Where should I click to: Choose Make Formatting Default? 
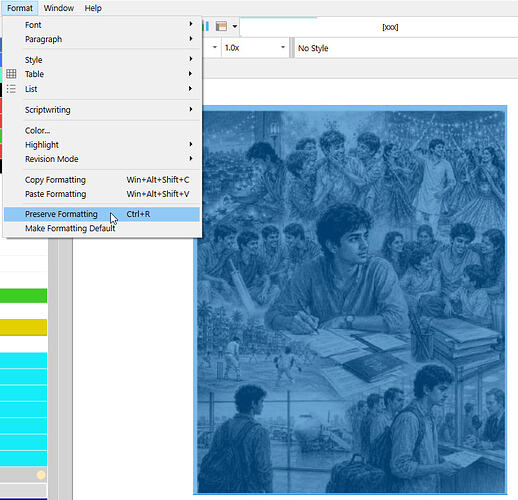click(x=102, y=228)
